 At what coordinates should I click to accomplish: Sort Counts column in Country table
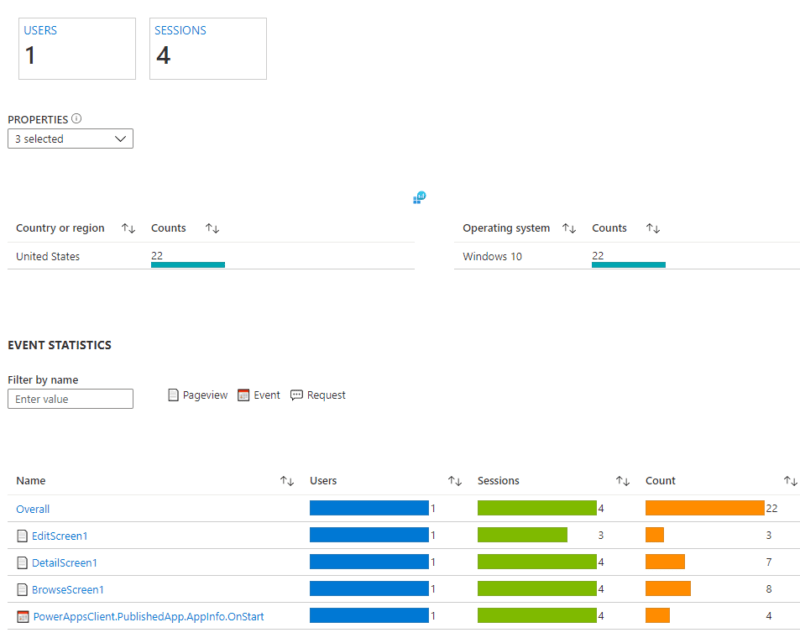[x=212, y=228]
